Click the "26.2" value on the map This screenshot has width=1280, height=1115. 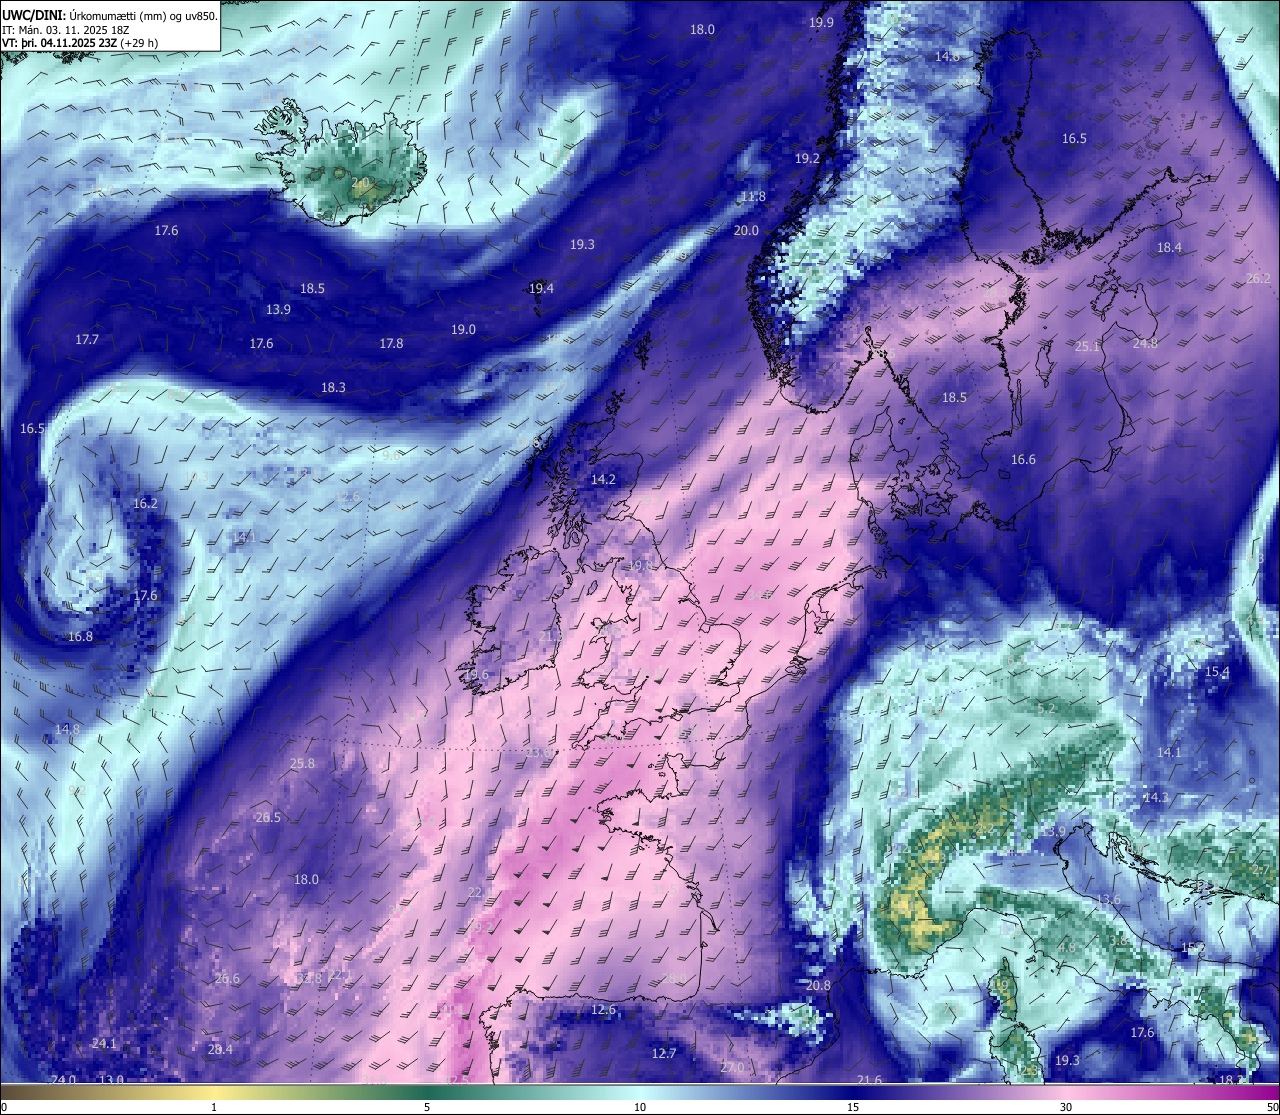point(1258,277)
